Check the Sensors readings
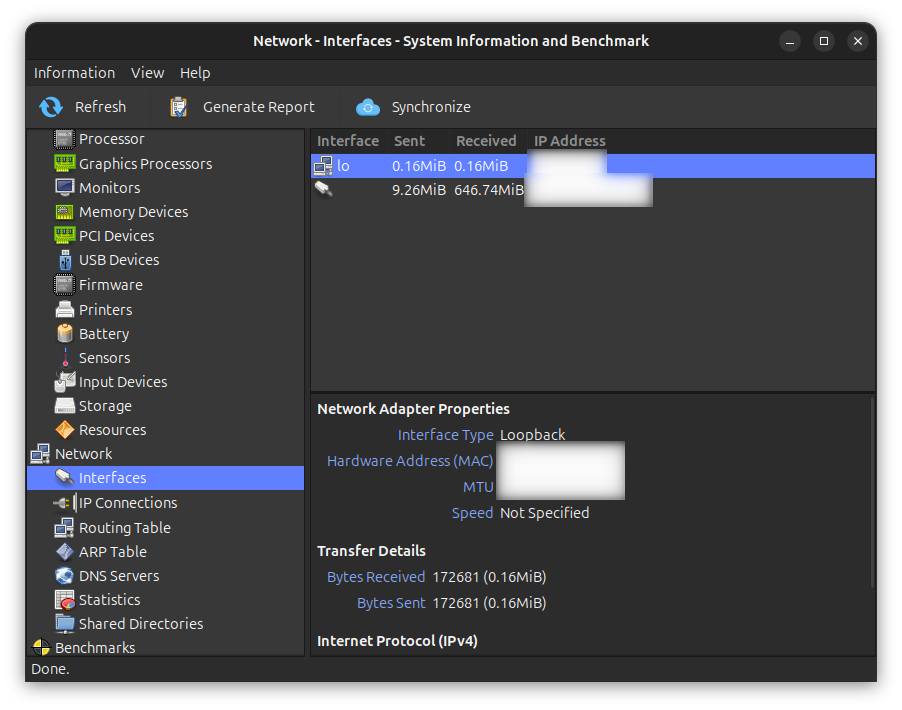Screen dimensions: 902x710 pos(105,357)
